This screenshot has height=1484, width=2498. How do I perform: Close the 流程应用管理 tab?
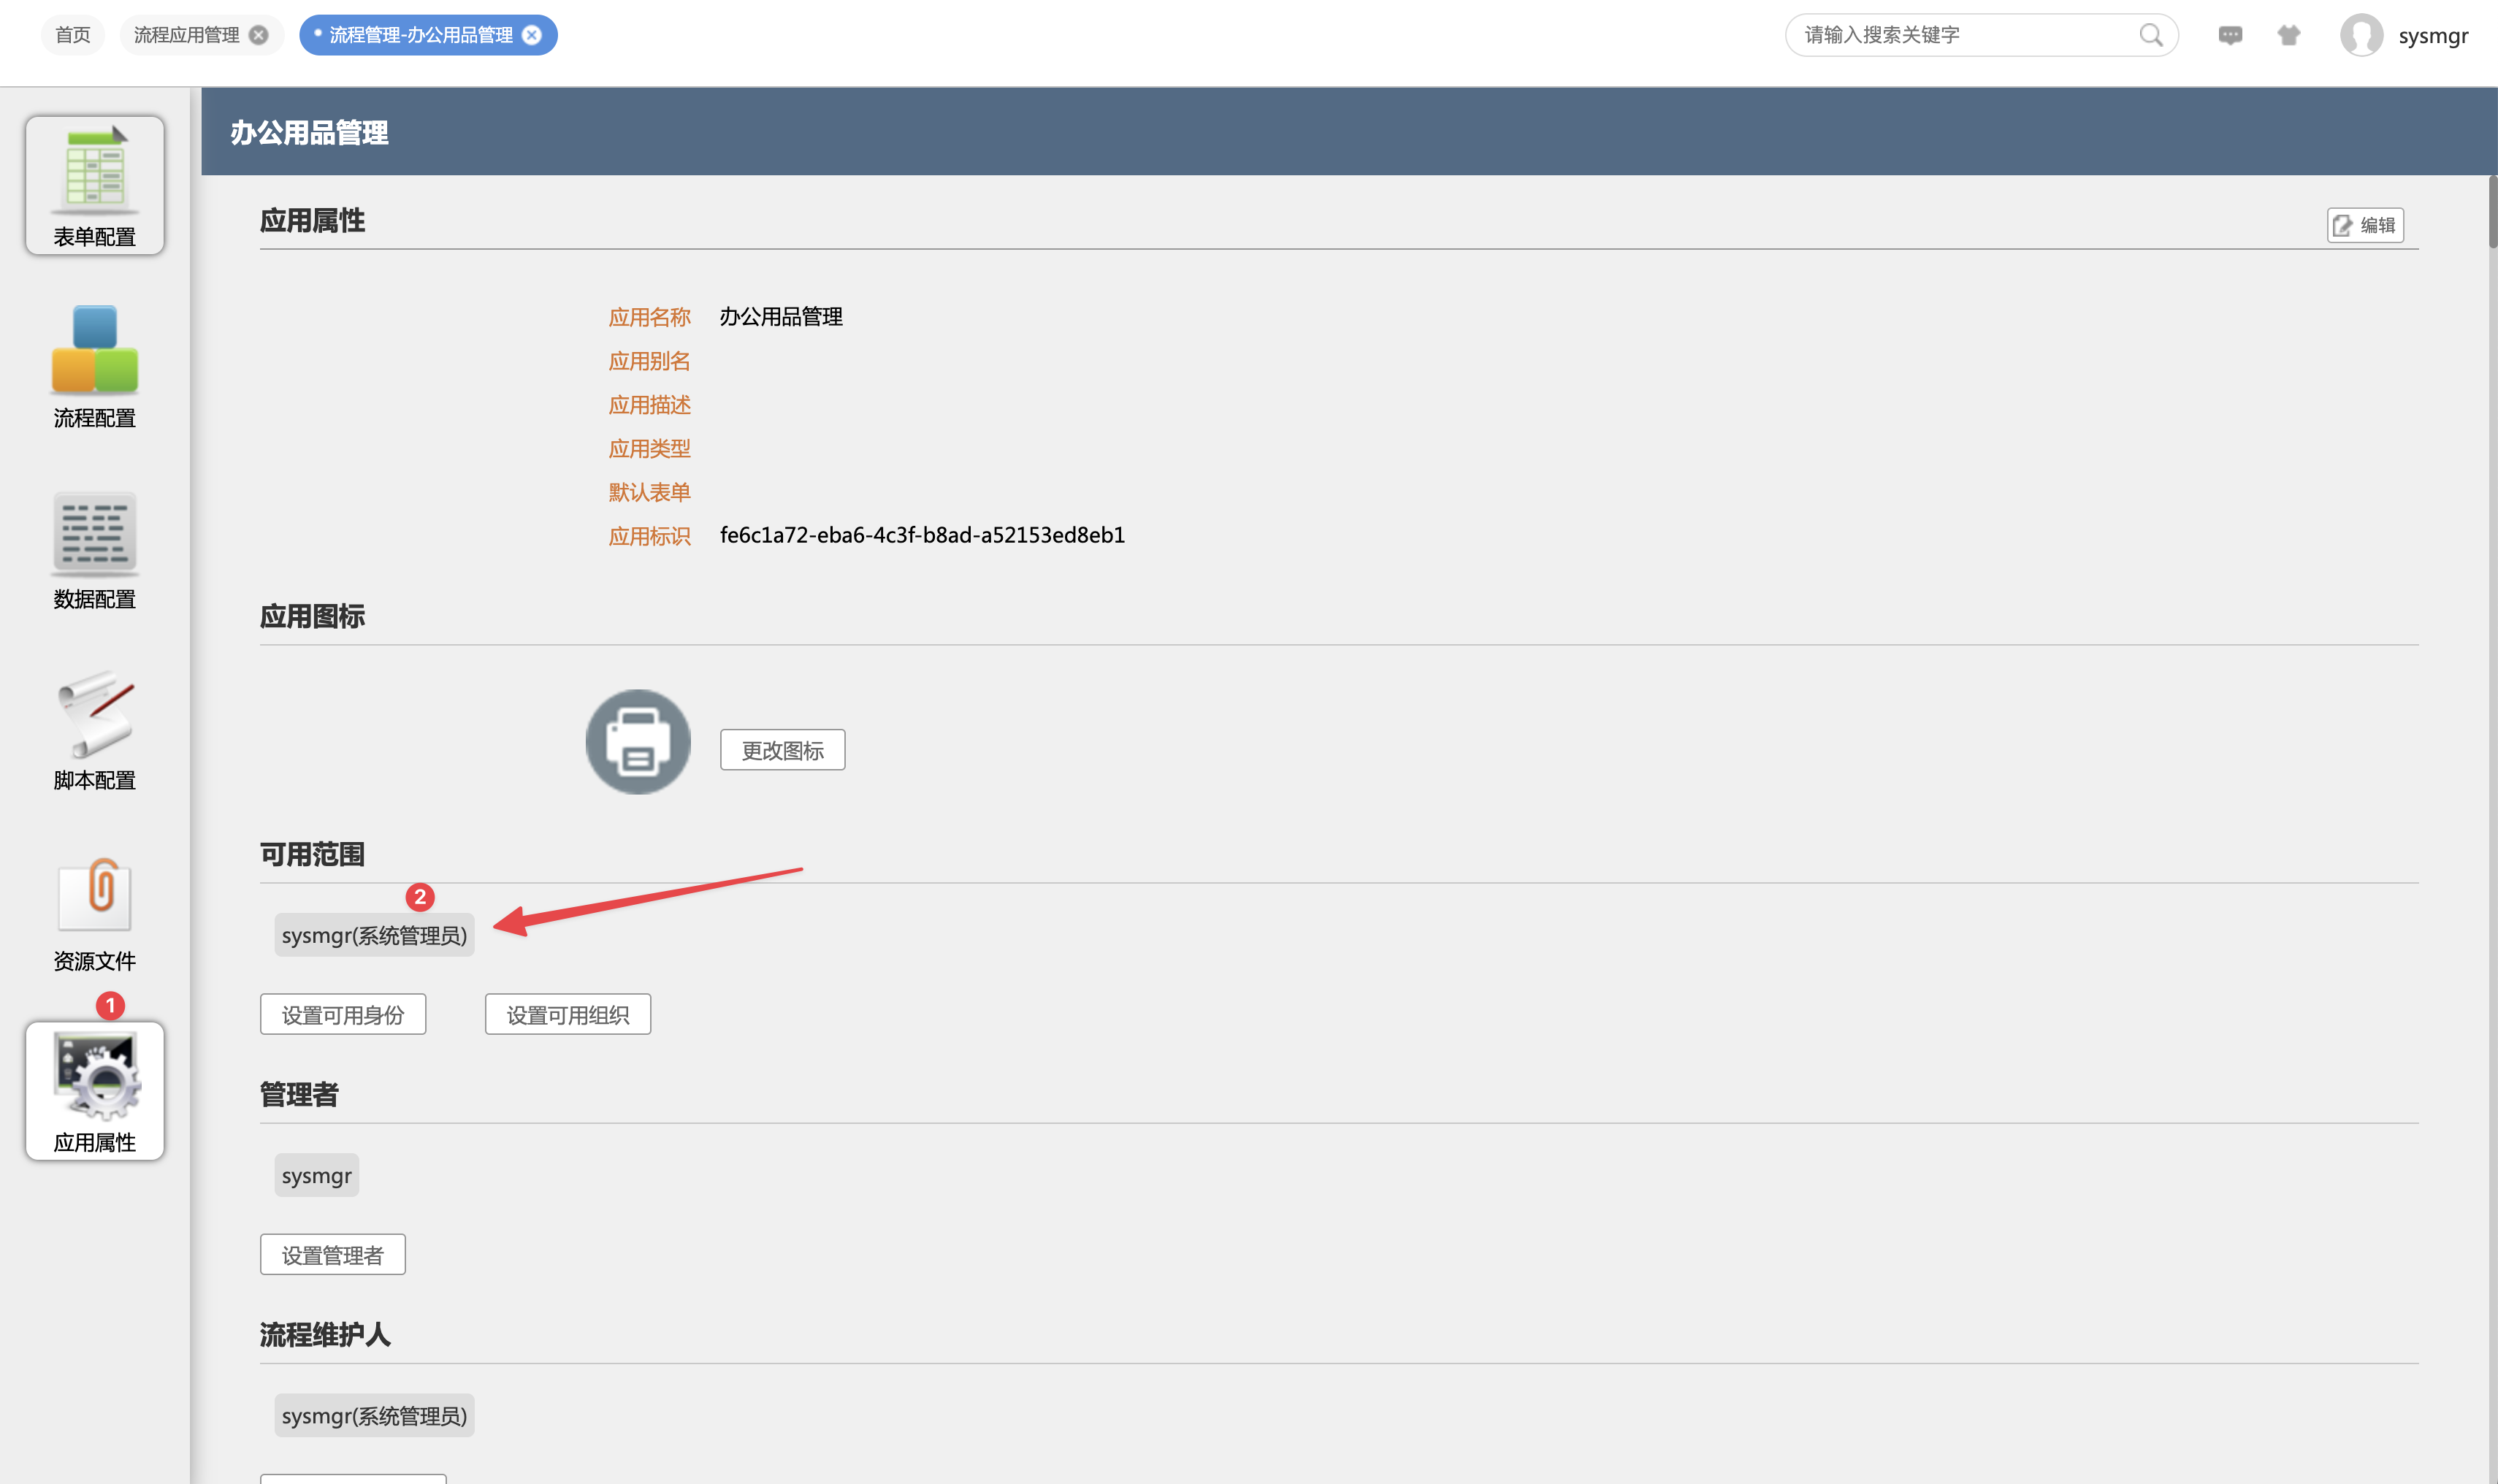click(259, 36)
